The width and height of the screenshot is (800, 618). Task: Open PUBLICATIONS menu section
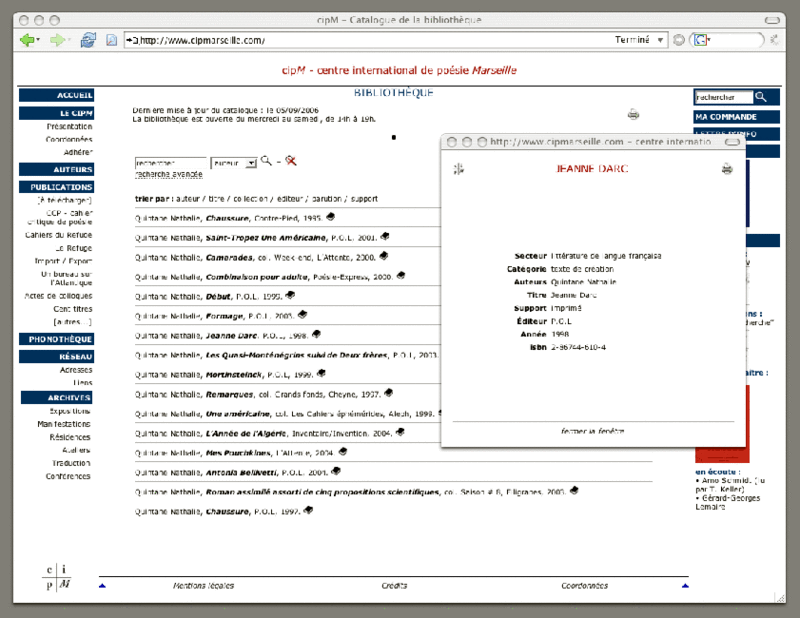tap(57, 187)
